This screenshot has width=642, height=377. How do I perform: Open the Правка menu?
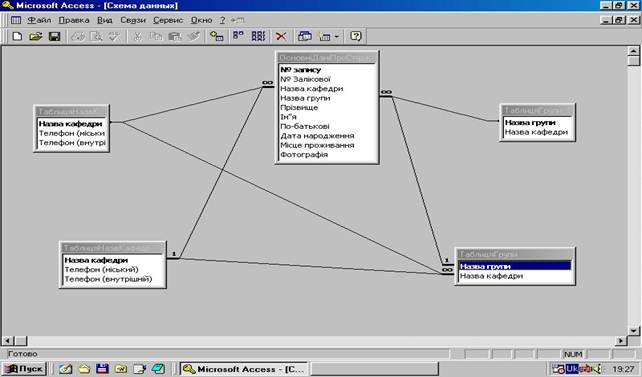(74, 20)
